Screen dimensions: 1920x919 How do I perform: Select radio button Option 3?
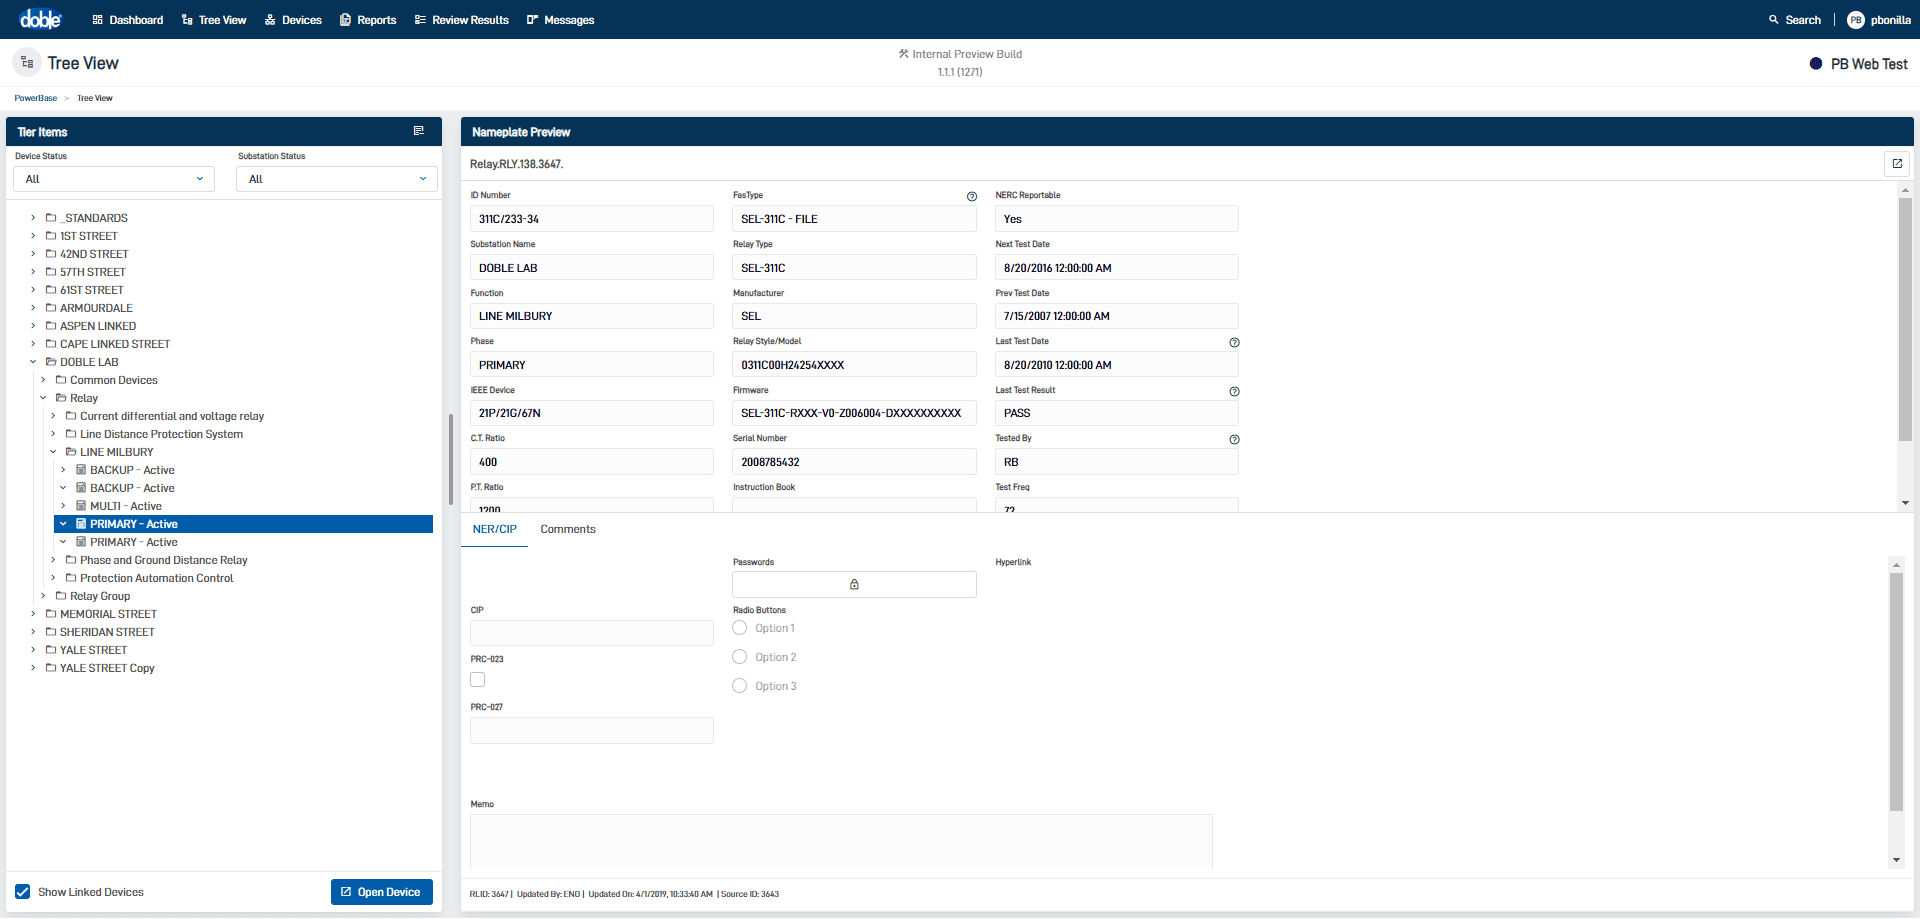pos(740,686)
